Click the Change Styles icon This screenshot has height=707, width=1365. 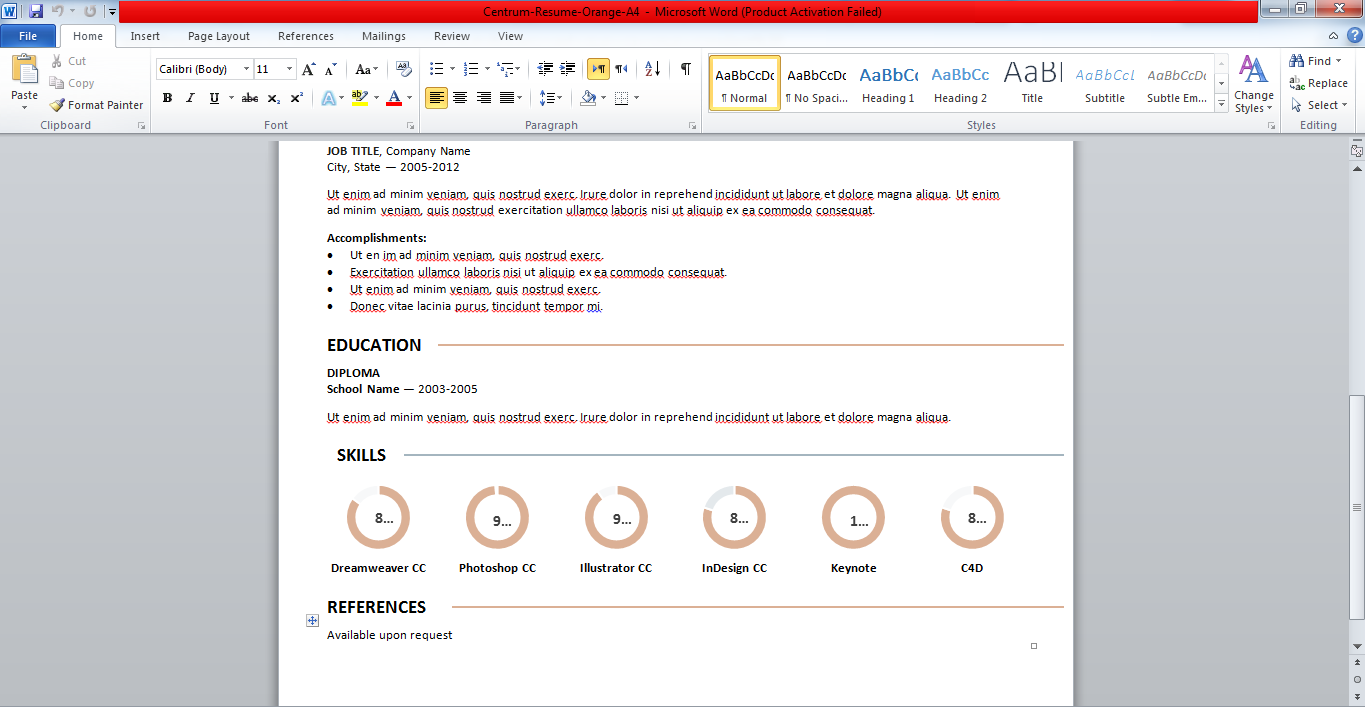click(1253, 69)
